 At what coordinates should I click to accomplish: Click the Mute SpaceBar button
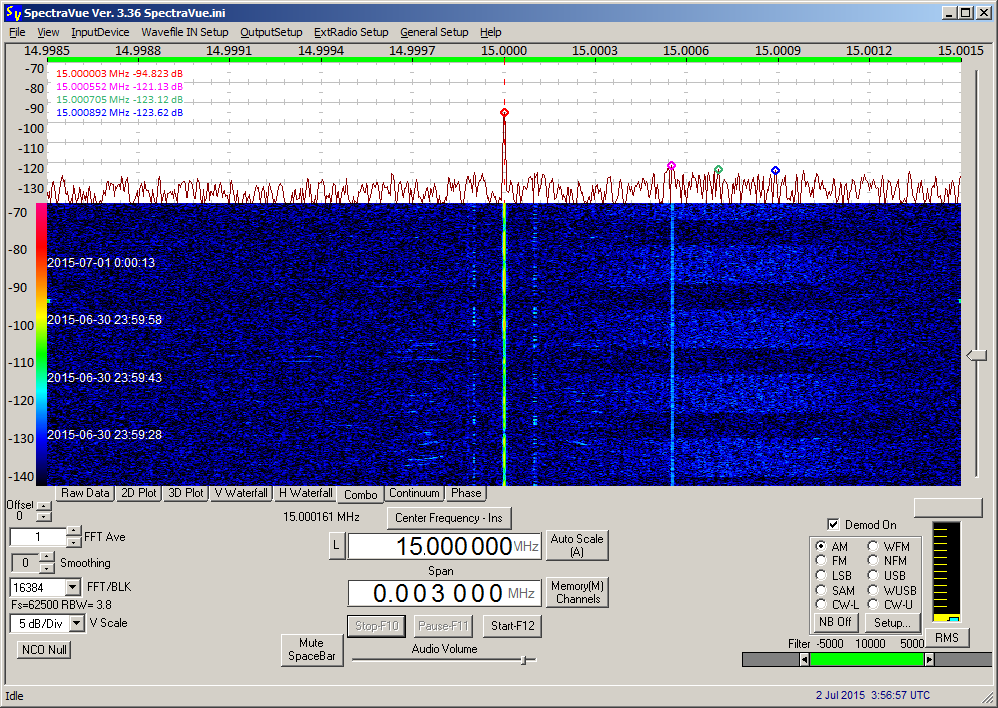pos(312,649)
